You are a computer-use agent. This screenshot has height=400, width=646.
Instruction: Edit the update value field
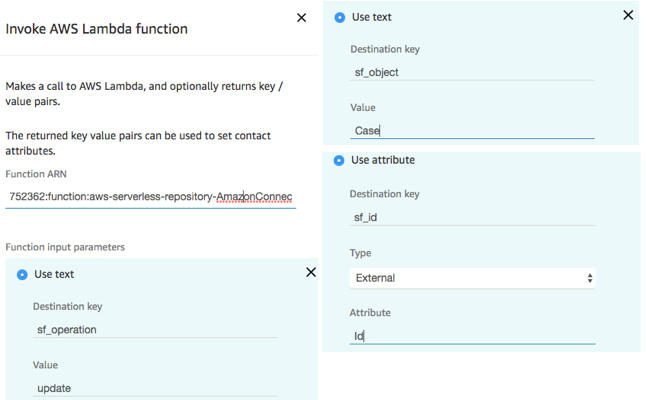tap(155, 388)
